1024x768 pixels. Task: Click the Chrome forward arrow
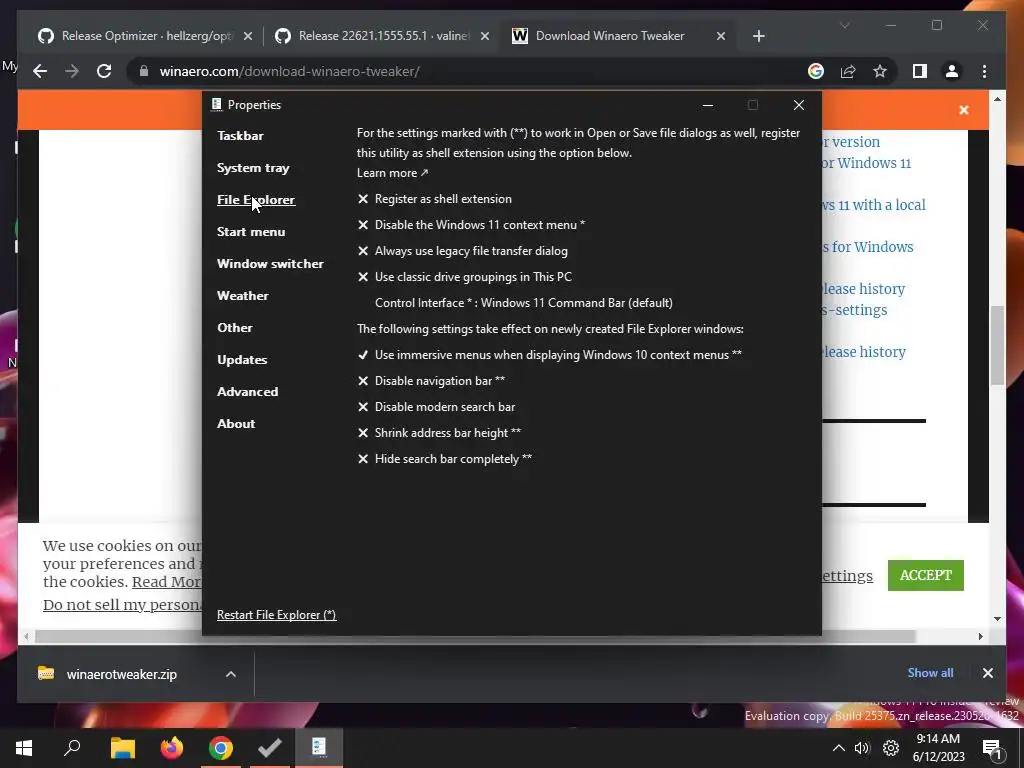click(x=72, y=71)
